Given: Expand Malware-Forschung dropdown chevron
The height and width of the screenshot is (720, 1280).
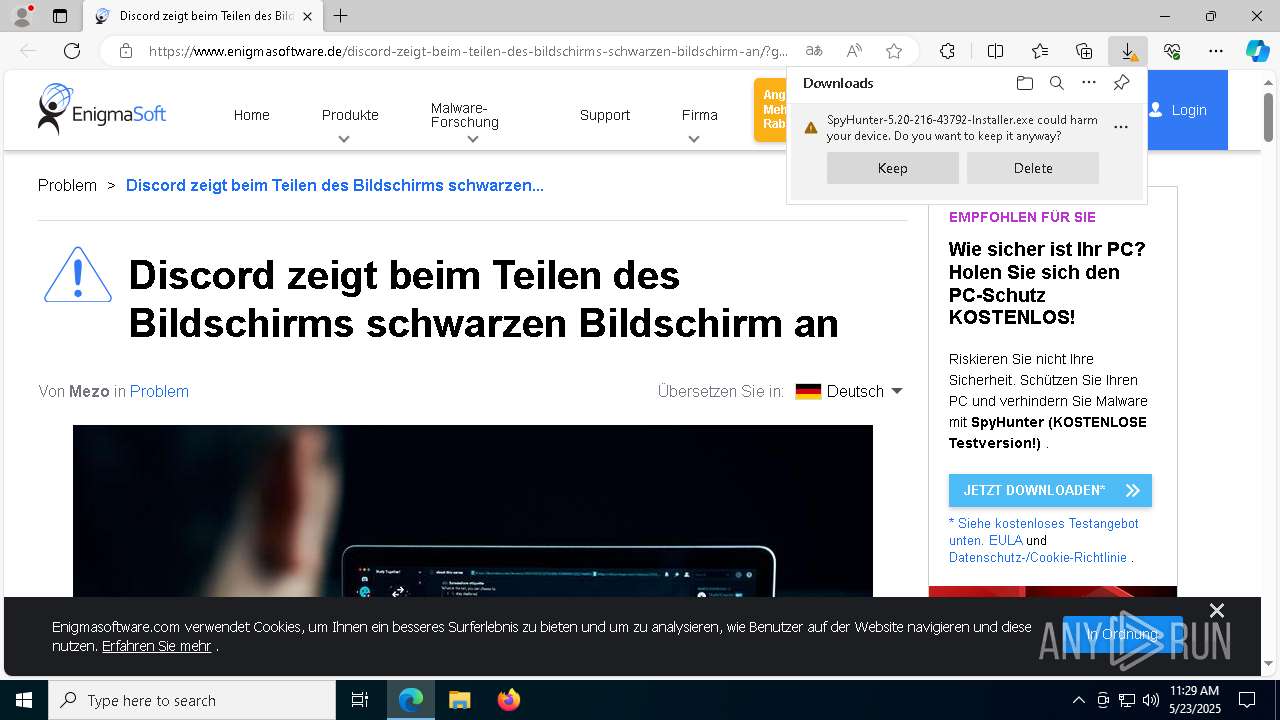Looking at the screenshot, I should click(473, 139).
